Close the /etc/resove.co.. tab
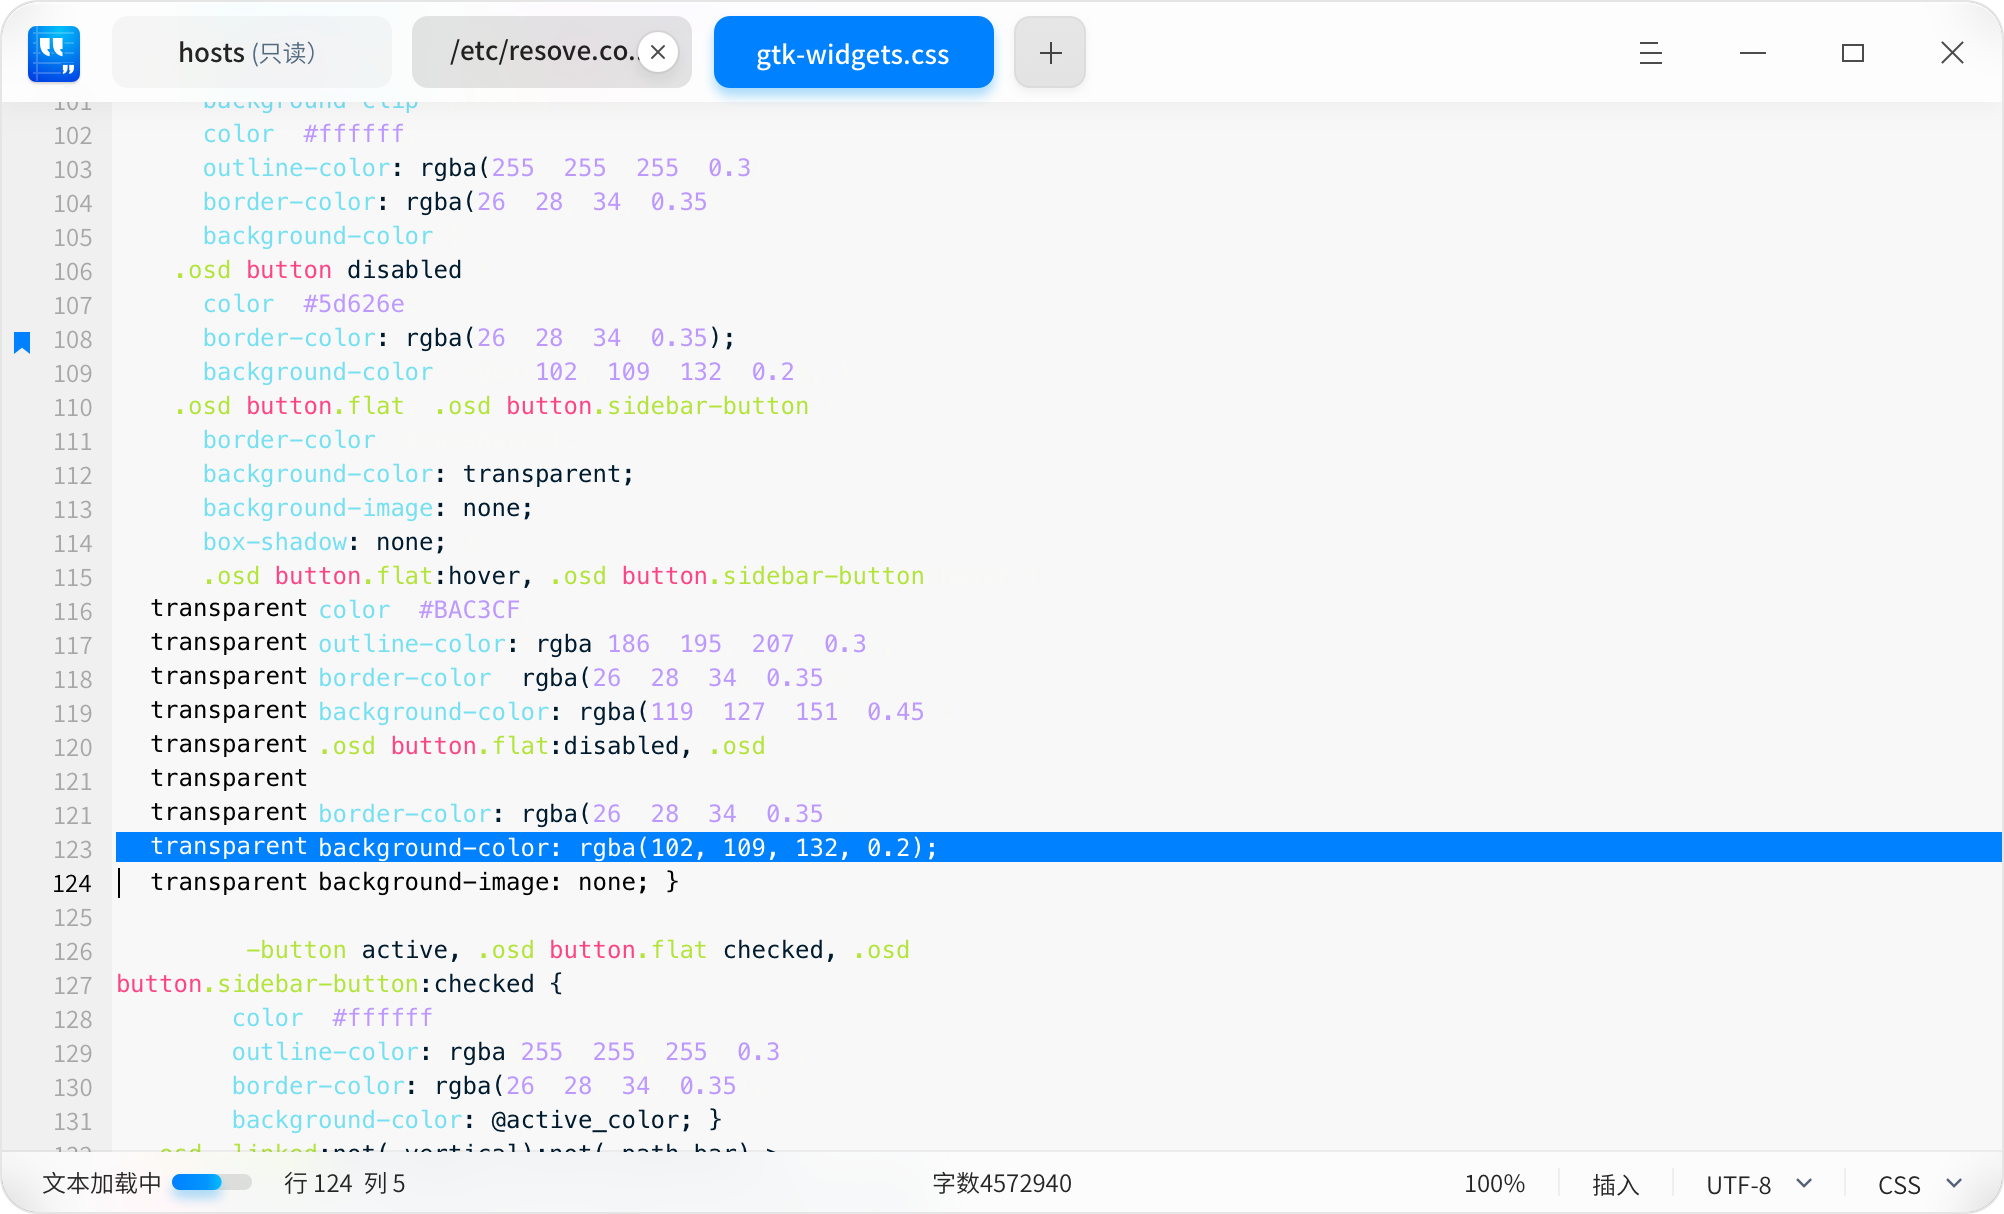This screenshot has width=2004, height=1214. point(658,52)
